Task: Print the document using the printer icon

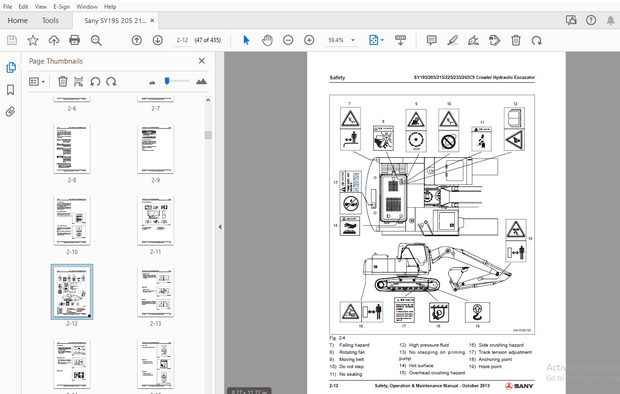Action: pyautogui.click(x=74, y=40)
